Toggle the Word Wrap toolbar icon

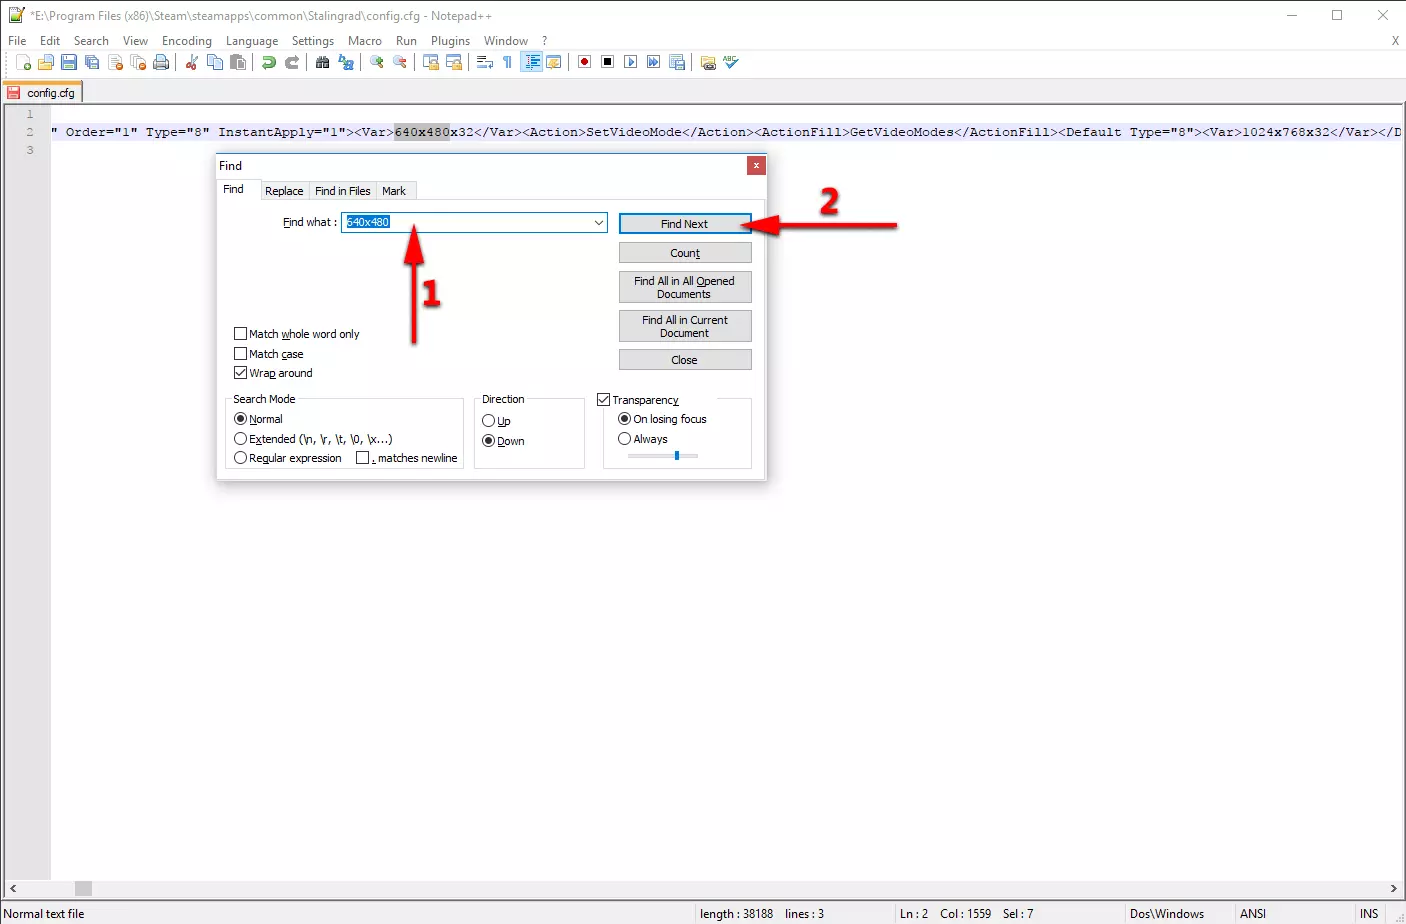pyautogui.click(x=484, y=62)
